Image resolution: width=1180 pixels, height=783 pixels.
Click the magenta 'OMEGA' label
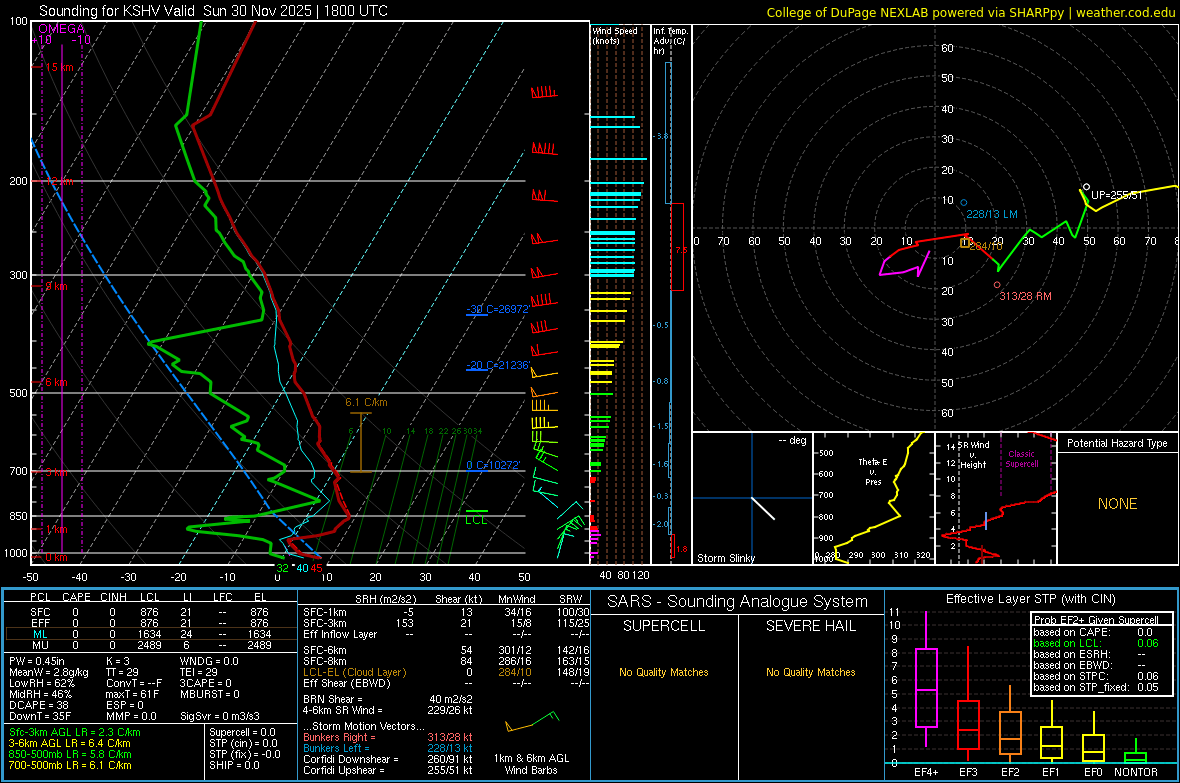click(x=62, y=29)
